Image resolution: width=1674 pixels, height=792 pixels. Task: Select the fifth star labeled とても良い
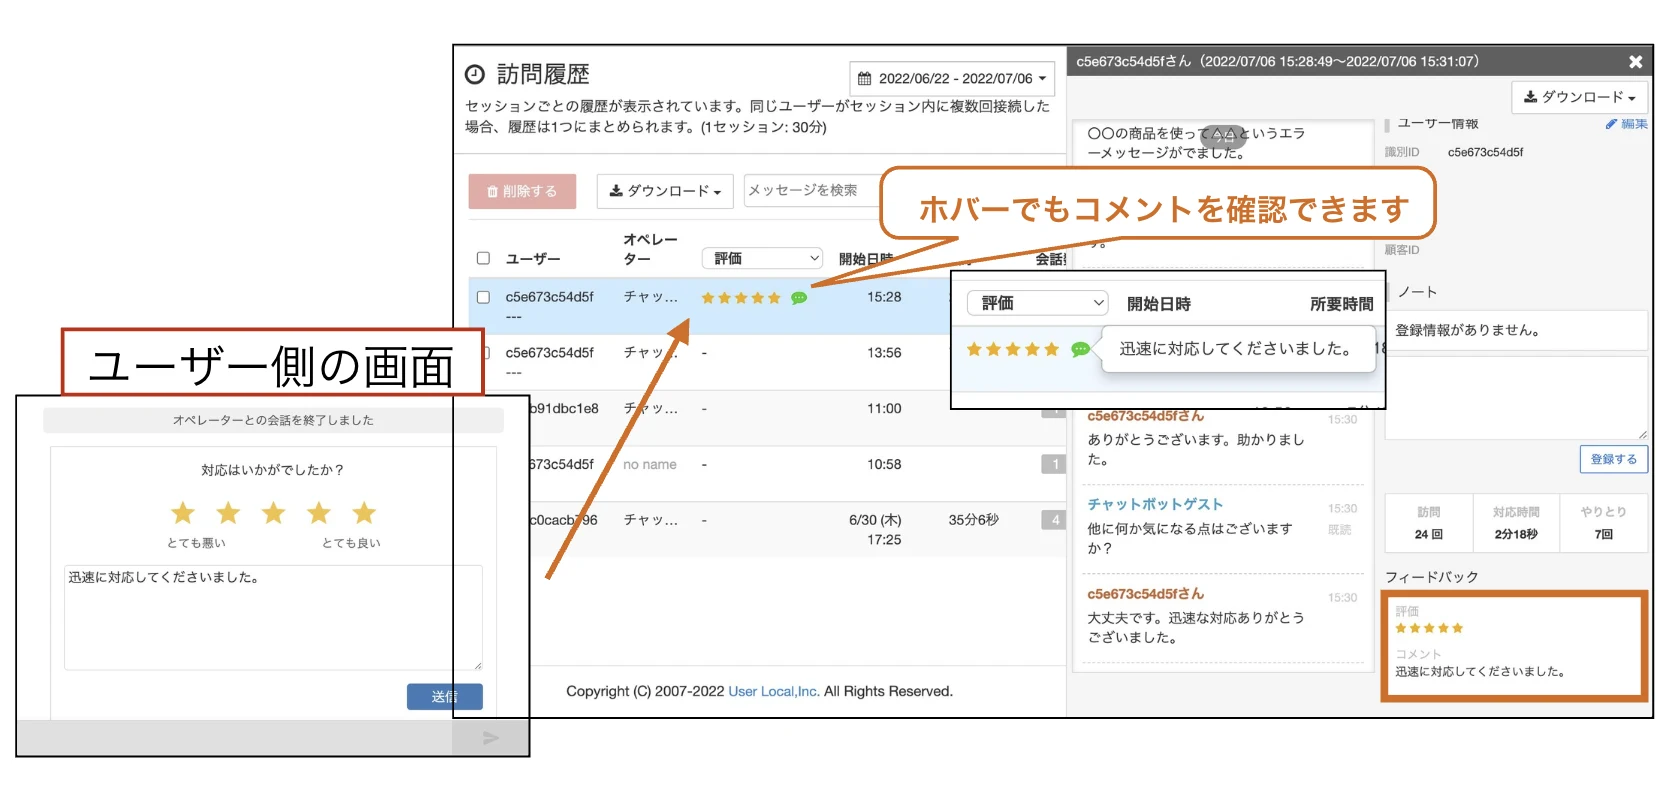pos(364,513)
